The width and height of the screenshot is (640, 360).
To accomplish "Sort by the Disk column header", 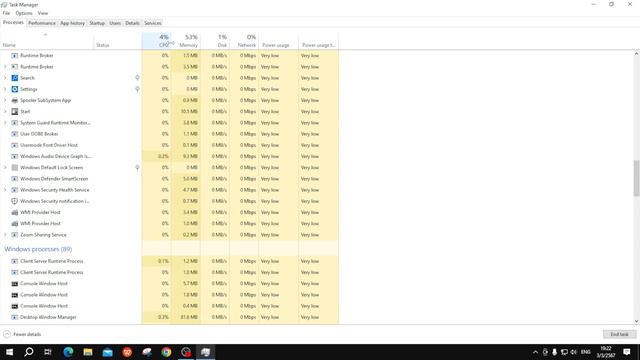I will click(x=215, y=41).
